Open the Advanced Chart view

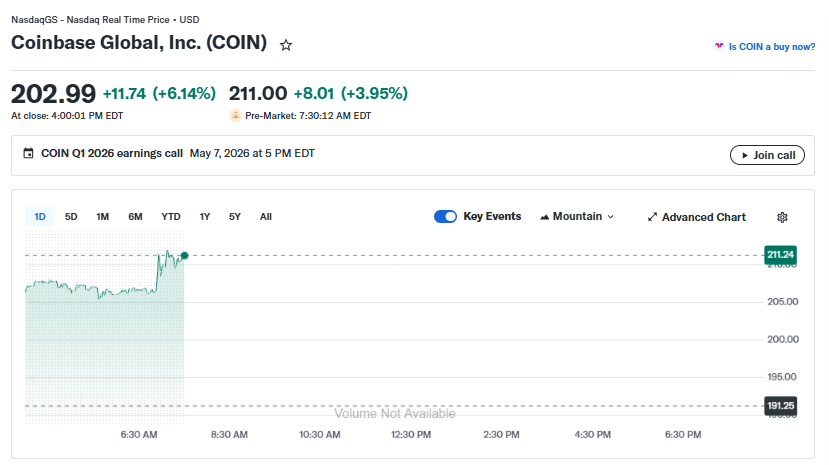pos(697,217)
